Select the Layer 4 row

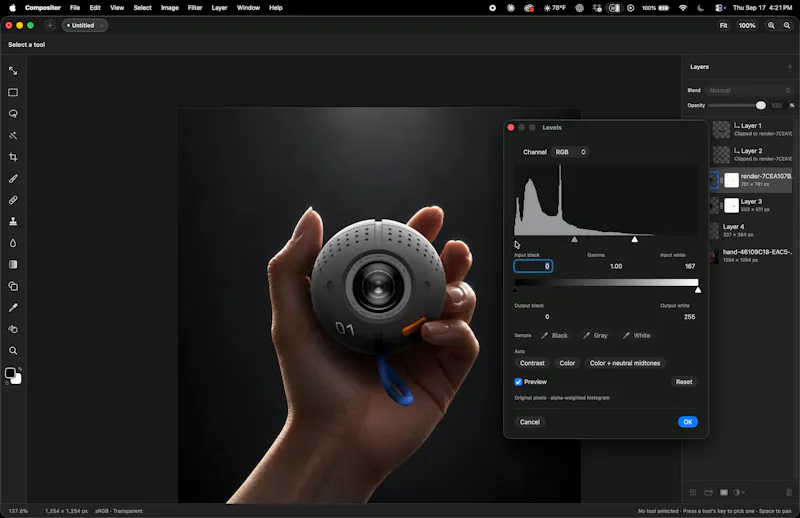751,231
